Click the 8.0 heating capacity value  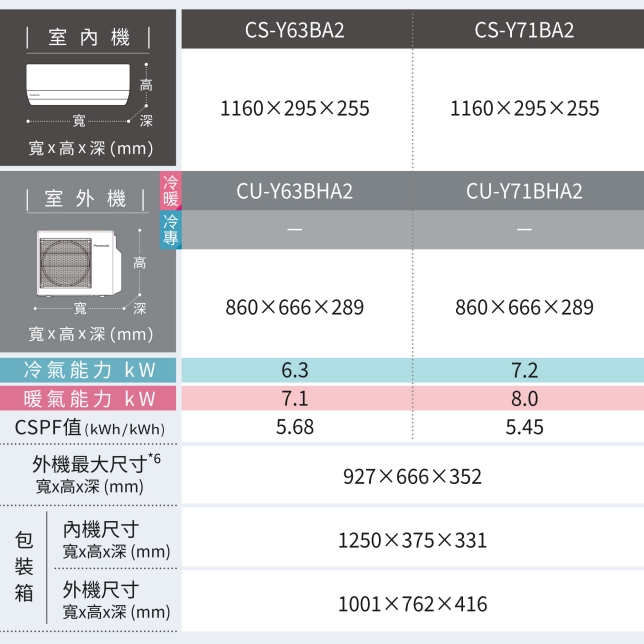tap(524, 399)
